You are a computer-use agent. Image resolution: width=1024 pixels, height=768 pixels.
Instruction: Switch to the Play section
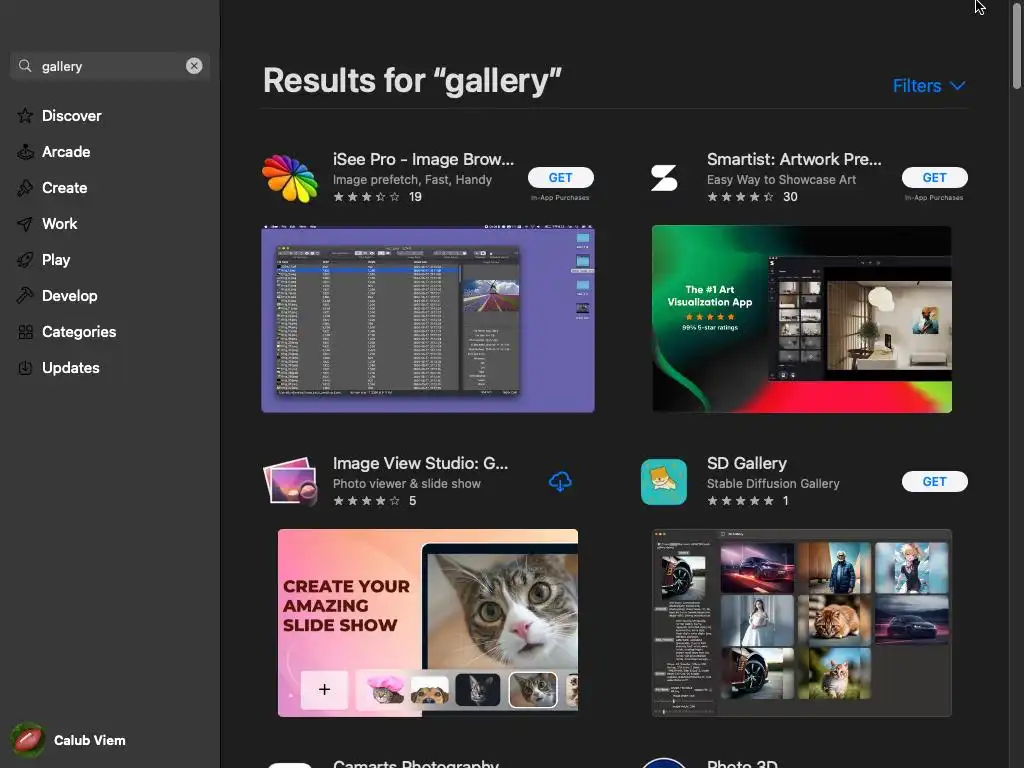click(56, 260)
